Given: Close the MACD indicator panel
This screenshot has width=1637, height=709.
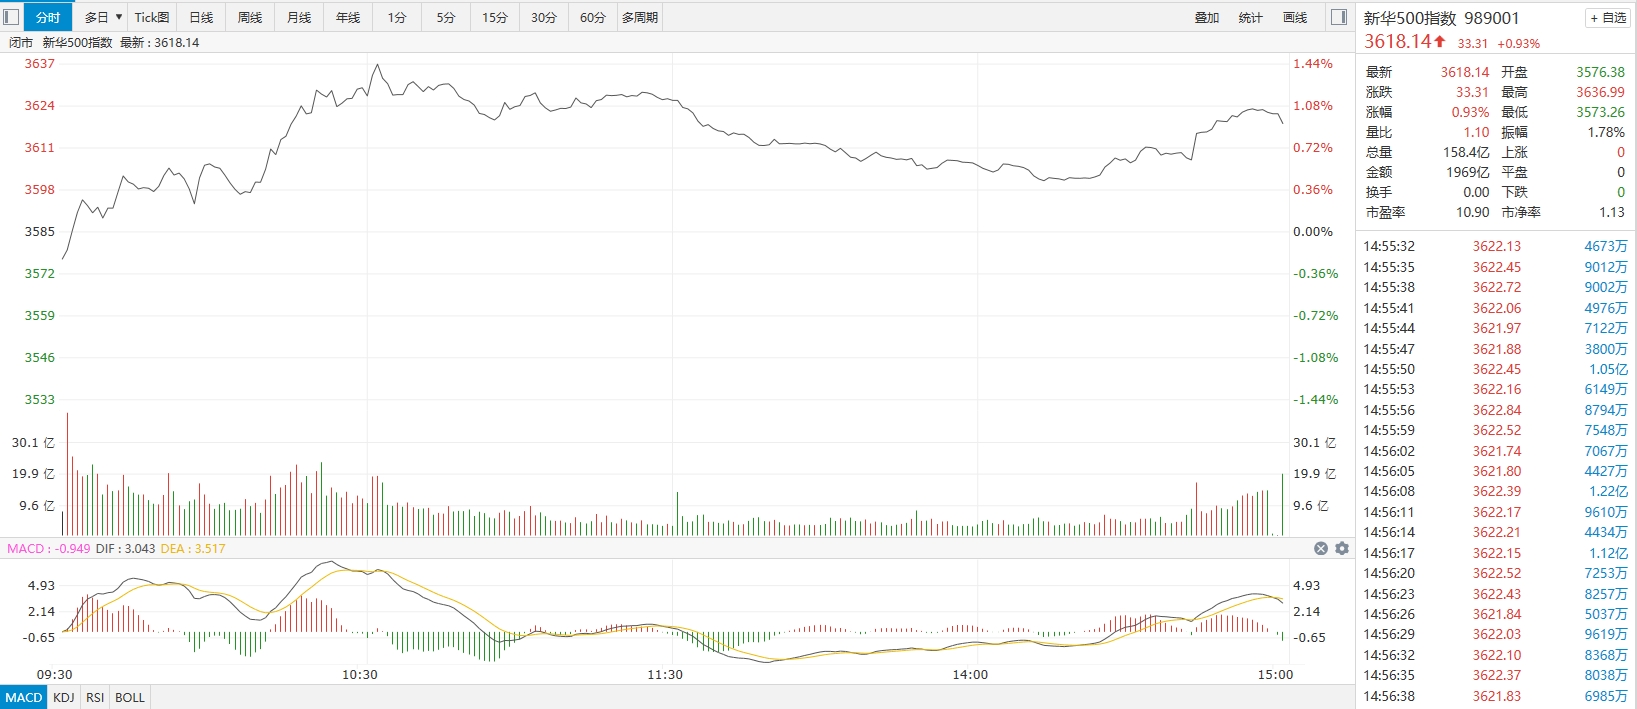Looking at the screenshot, I should click(x=1320, y=549).
